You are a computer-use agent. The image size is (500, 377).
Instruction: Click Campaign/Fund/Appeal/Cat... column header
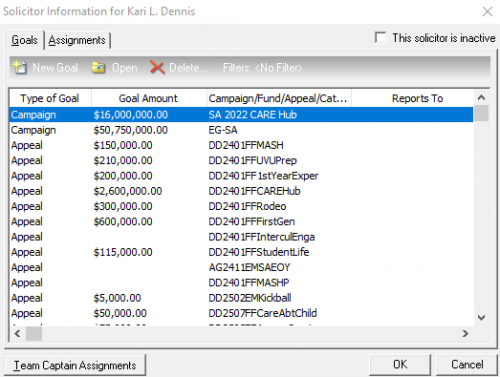pyautogui.click(x=279, y=98)
